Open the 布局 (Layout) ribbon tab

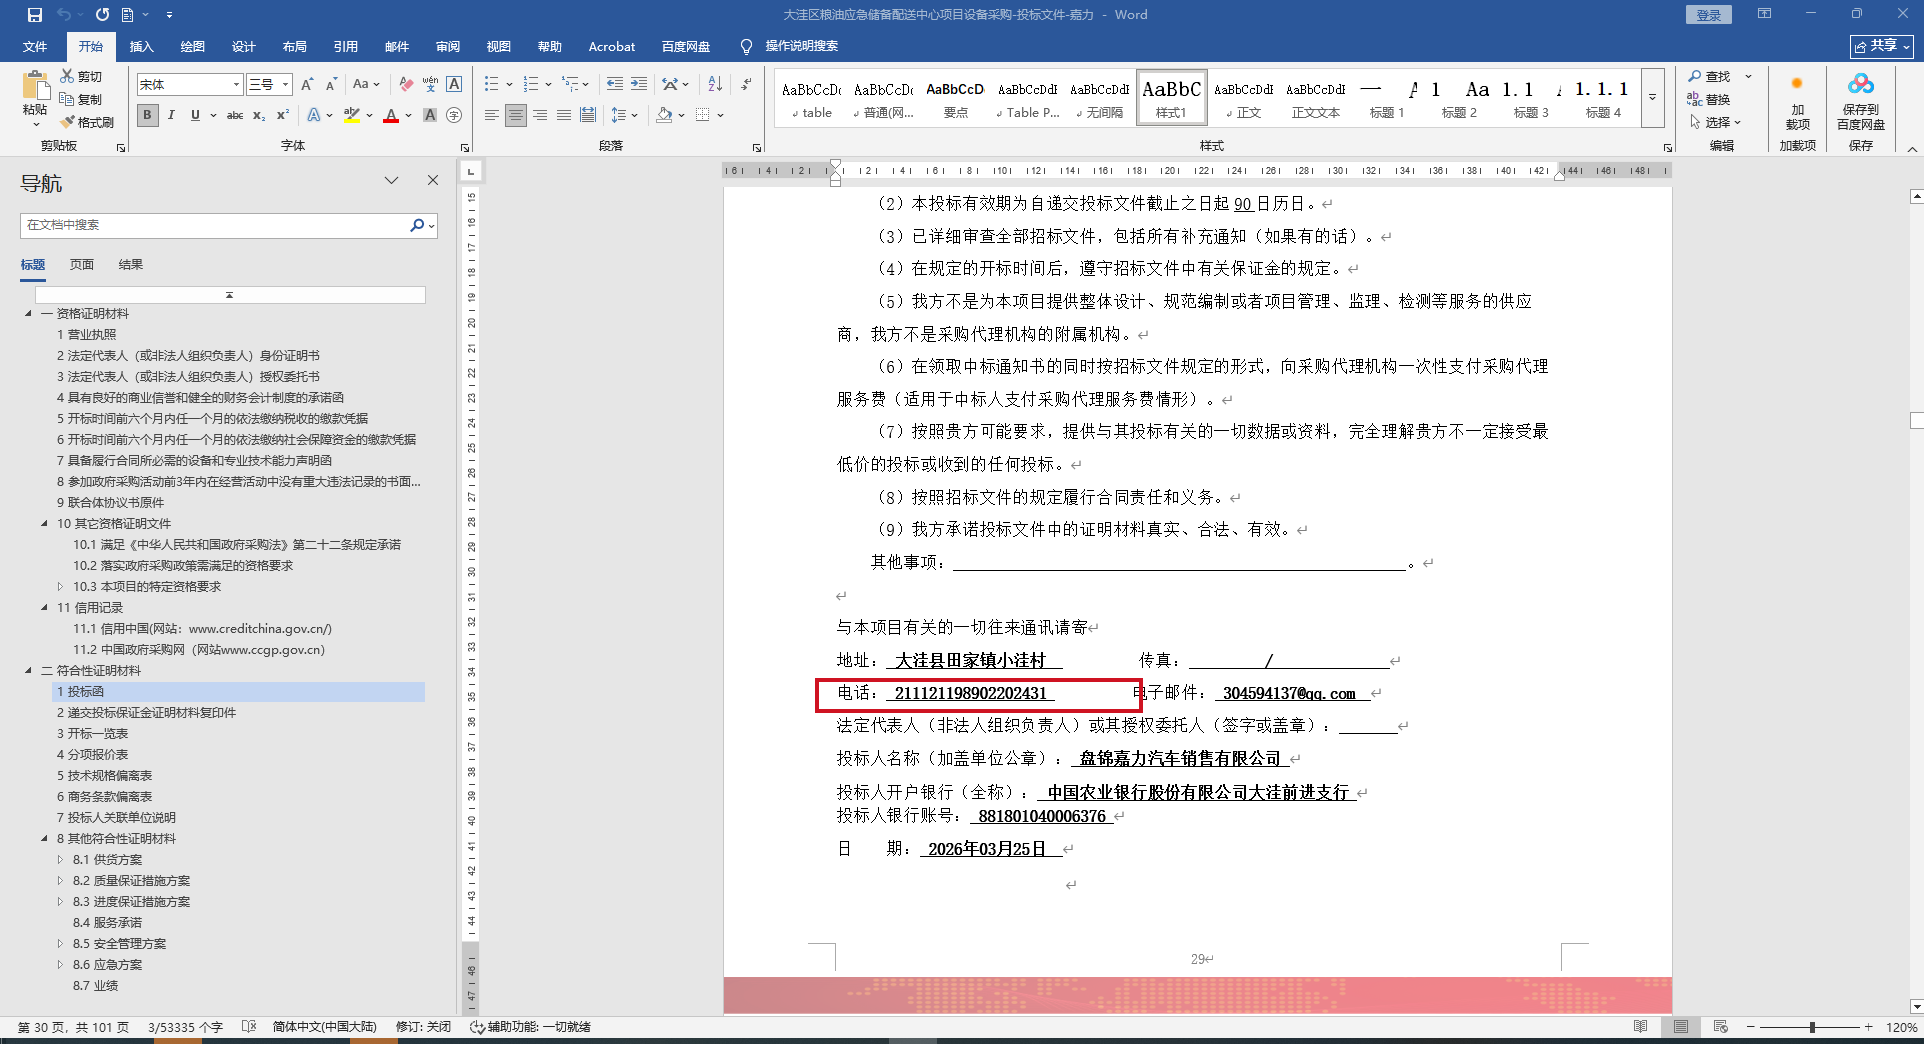[295, 46]
